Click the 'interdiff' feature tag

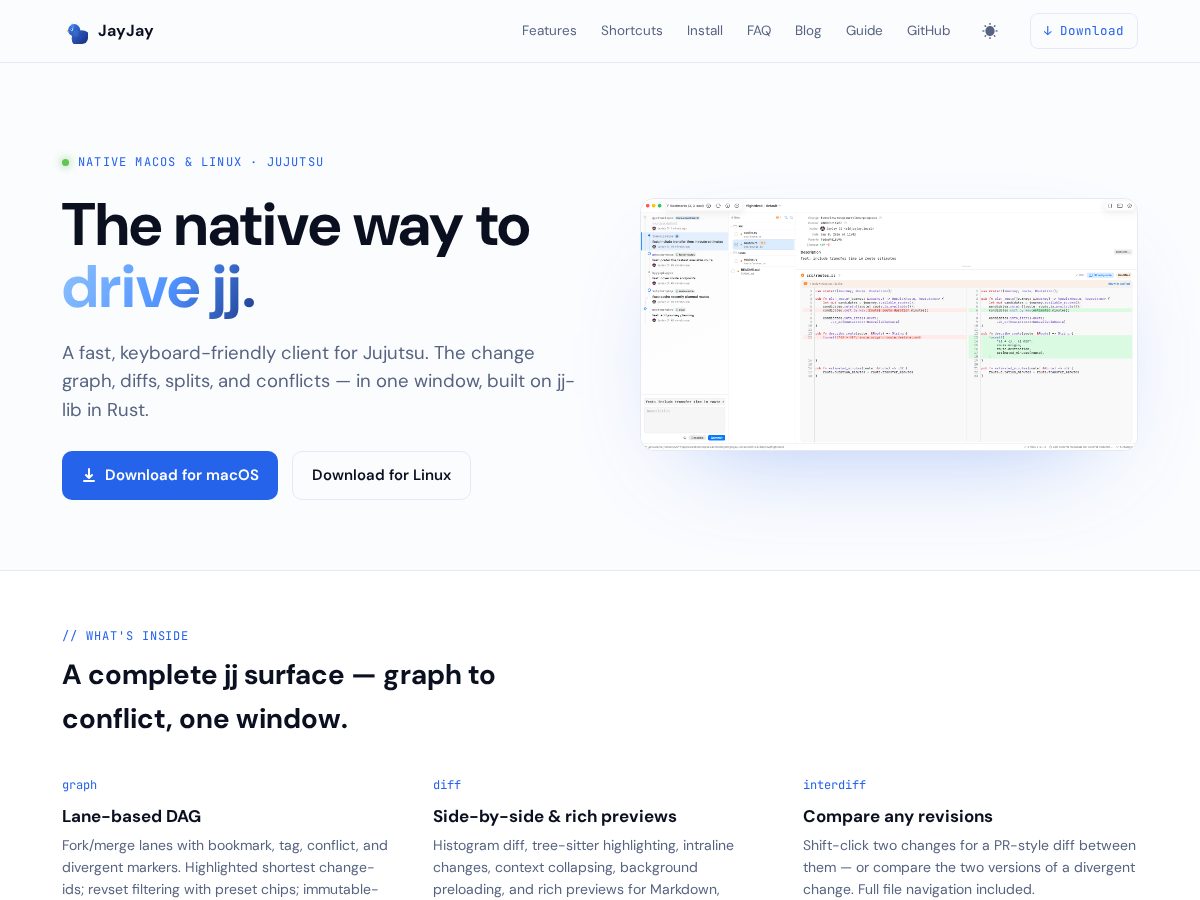(834, 785)
